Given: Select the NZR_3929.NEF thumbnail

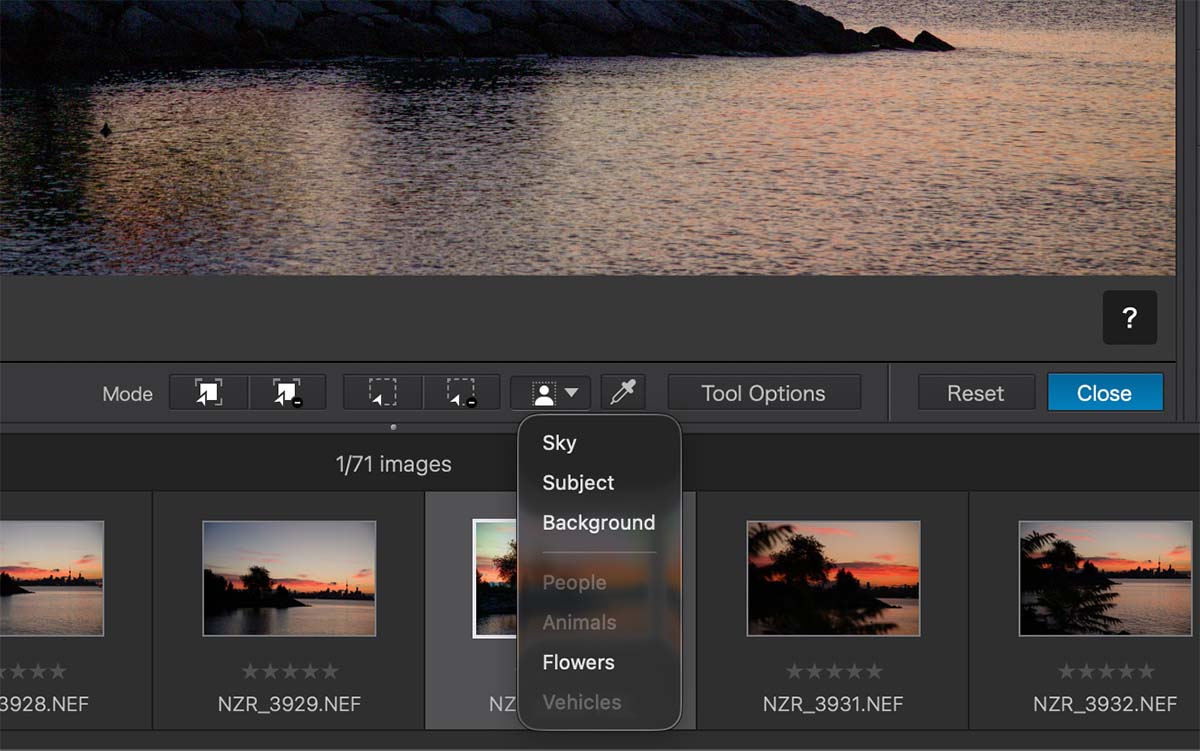Looking at the screenshot, I should coord(289,578).
